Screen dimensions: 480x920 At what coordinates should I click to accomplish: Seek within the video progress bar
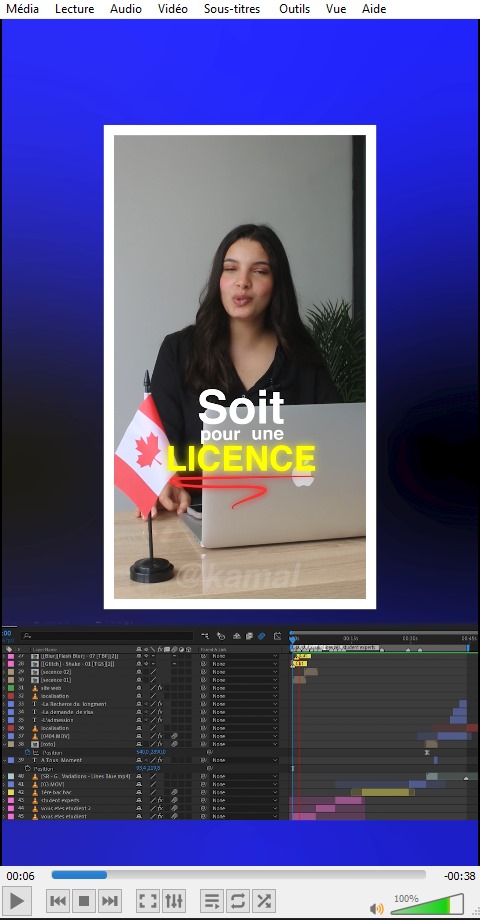click(238, 875)
